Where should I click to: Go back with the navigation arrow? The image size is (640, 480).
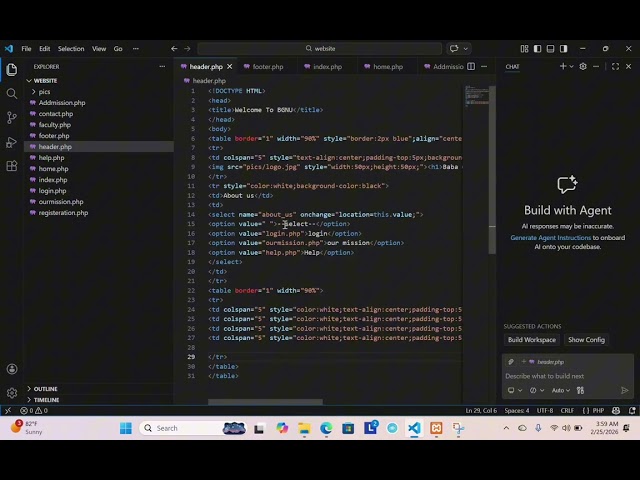[x=174, y=49]
